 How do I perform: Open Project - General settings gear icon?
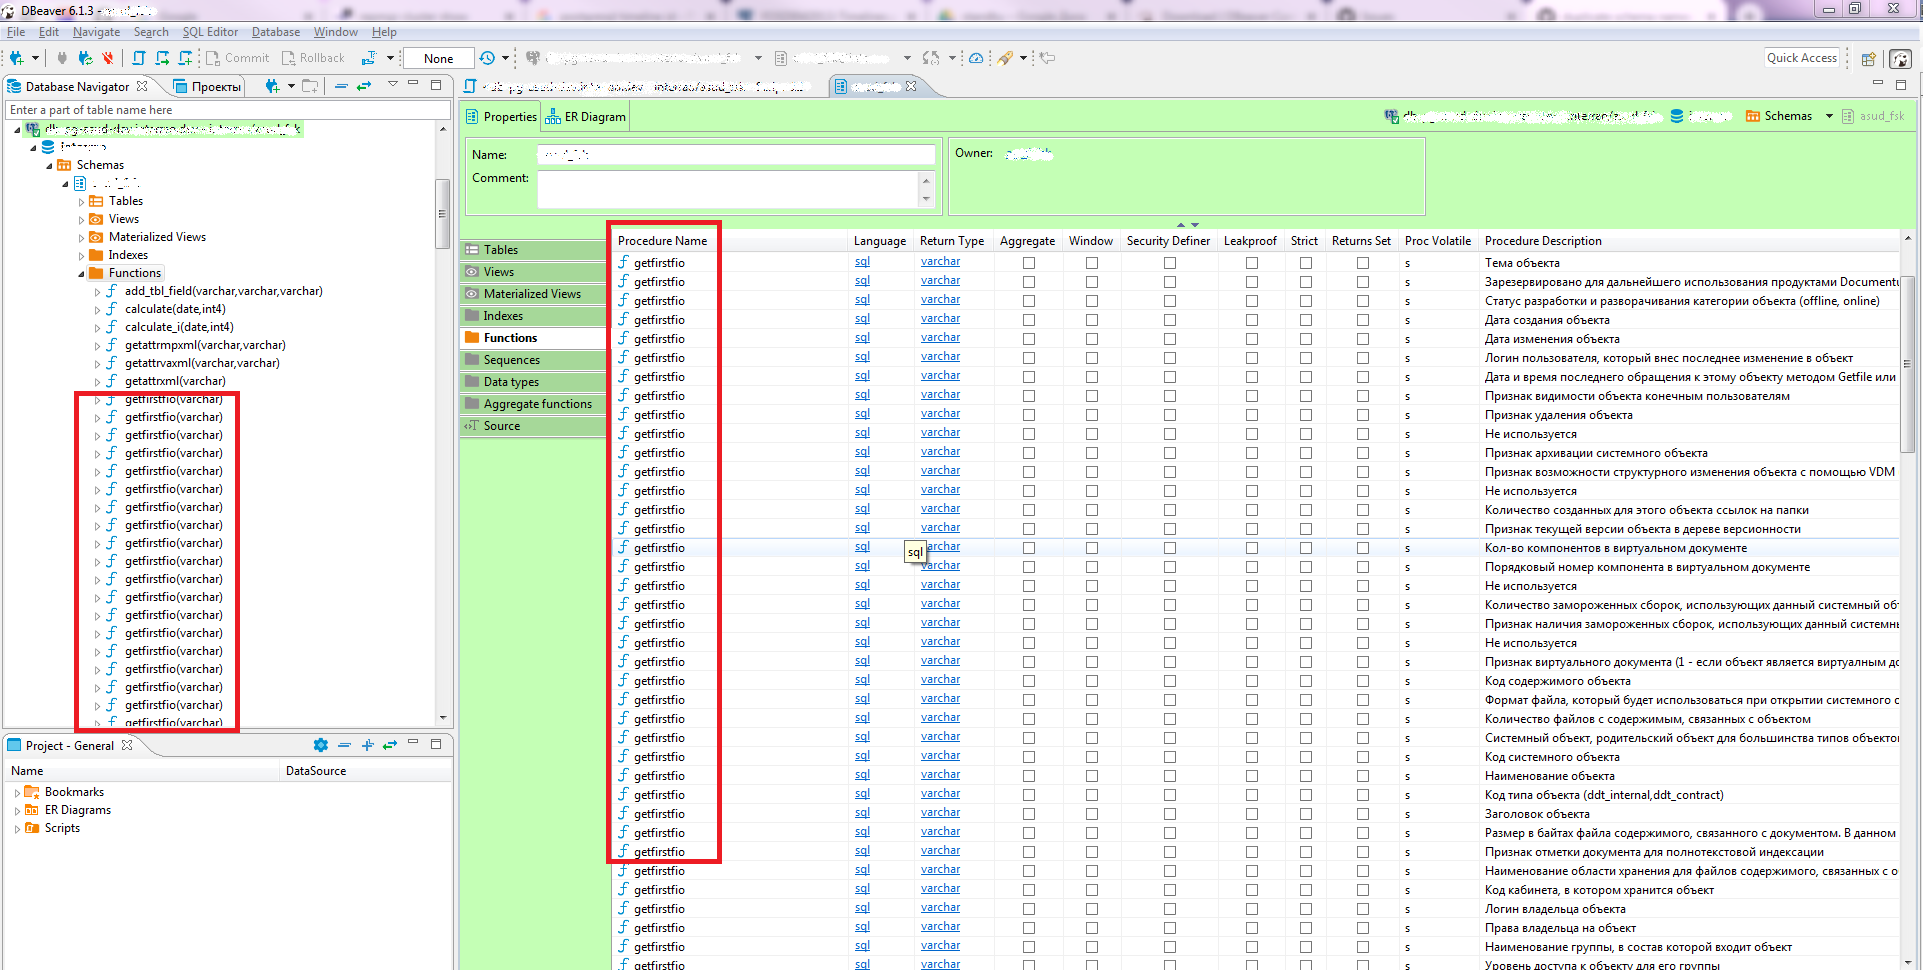point(321,744)
